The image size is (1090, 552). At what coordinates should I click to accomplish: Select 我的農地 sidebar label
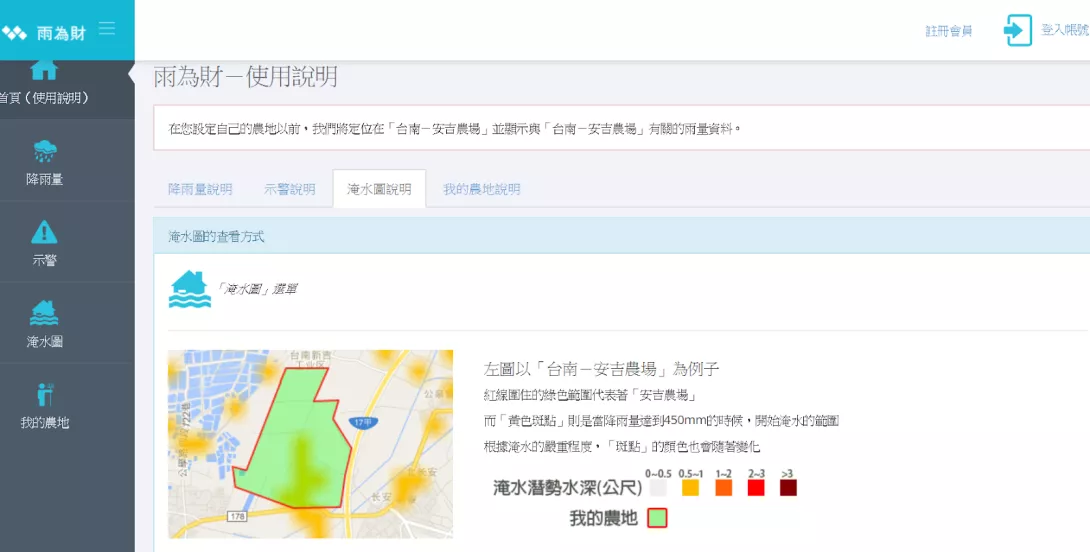(x=44, y=422)
